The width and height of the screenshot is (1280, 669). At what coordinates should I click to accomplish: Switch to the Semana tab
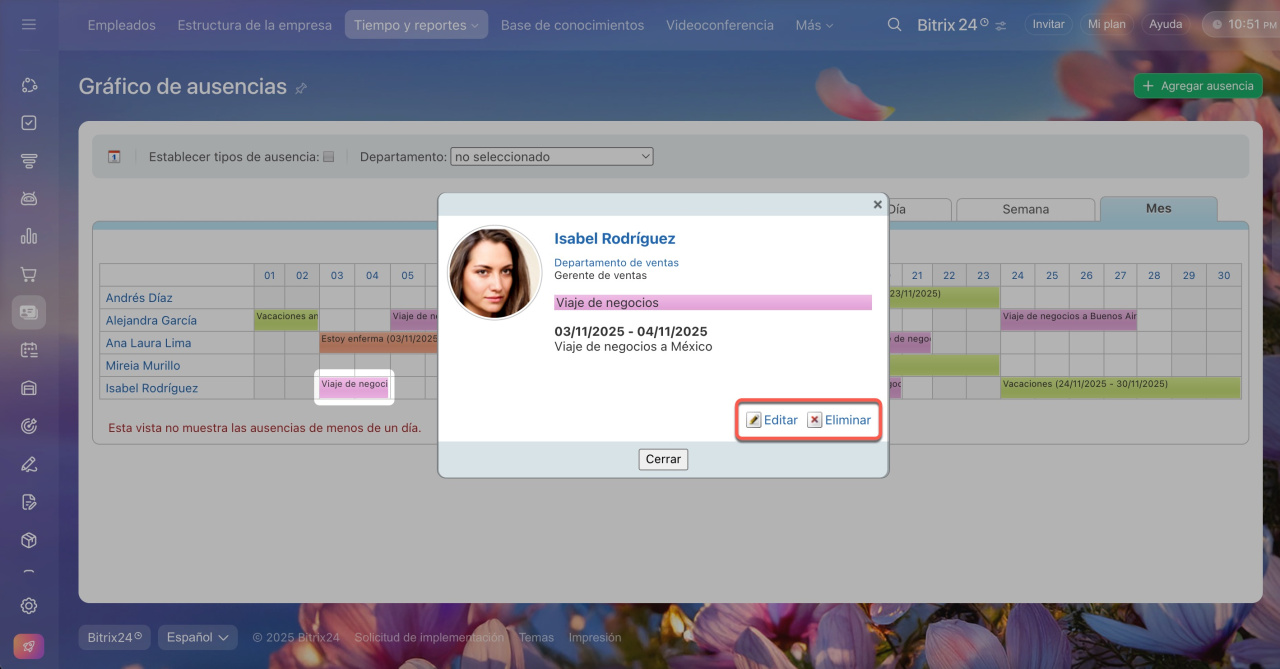click(1025, 209)
